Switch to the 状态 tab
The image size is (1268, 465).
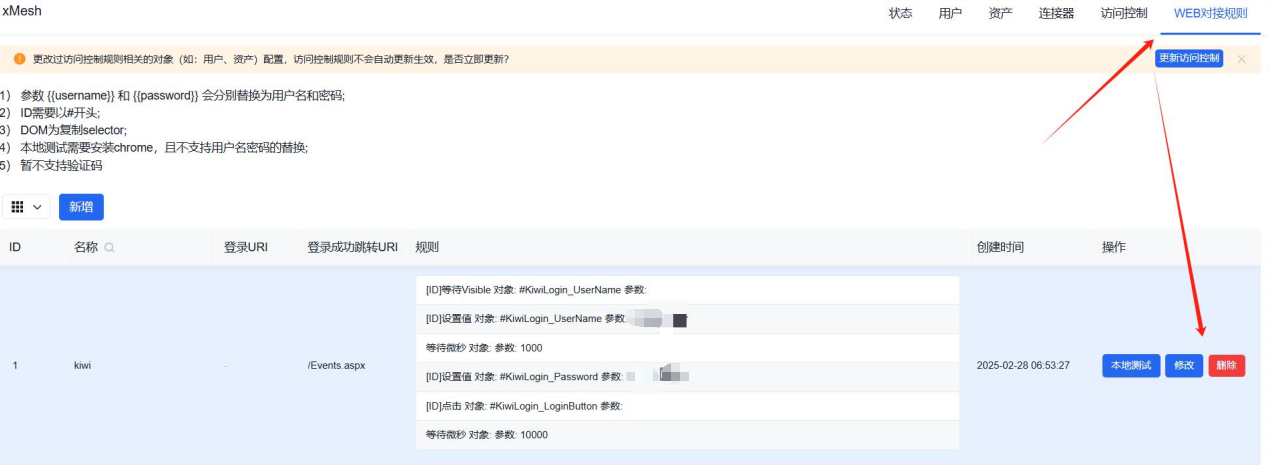click(x=900, y=14)
